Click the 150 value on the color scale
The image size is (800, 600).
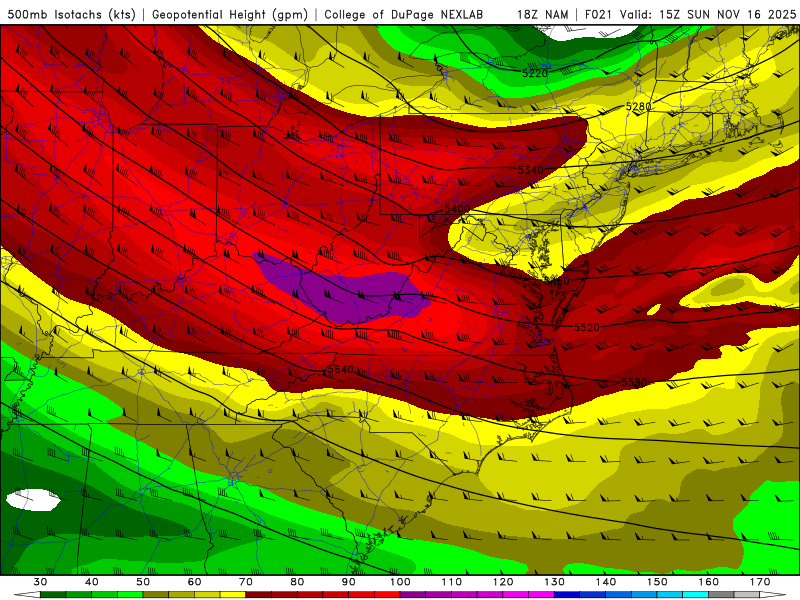[657, 582]
